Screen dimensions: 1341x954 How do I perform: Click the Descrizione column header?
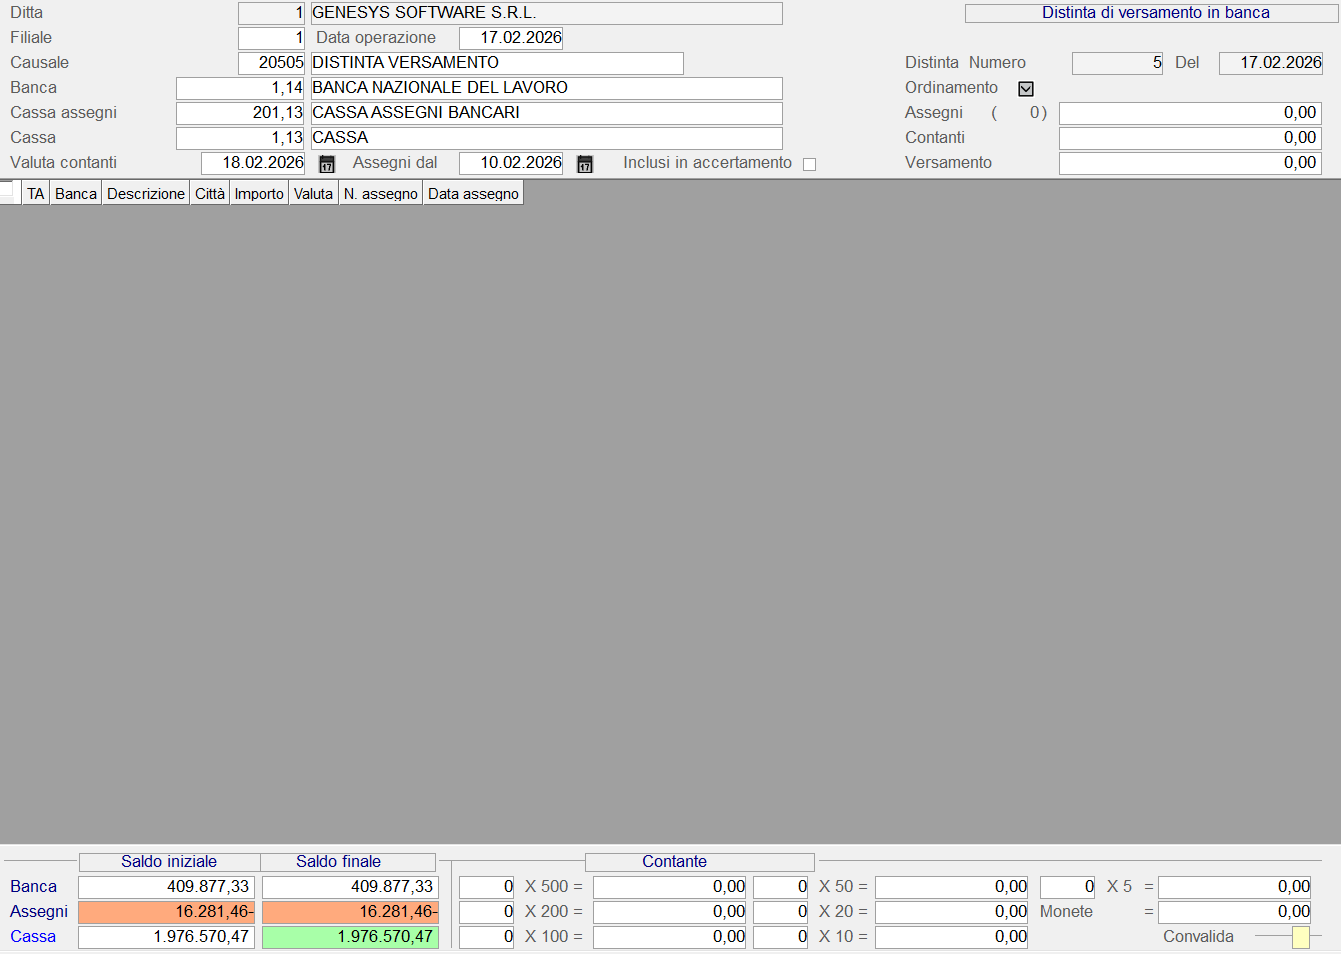click(x=146, y=194)
